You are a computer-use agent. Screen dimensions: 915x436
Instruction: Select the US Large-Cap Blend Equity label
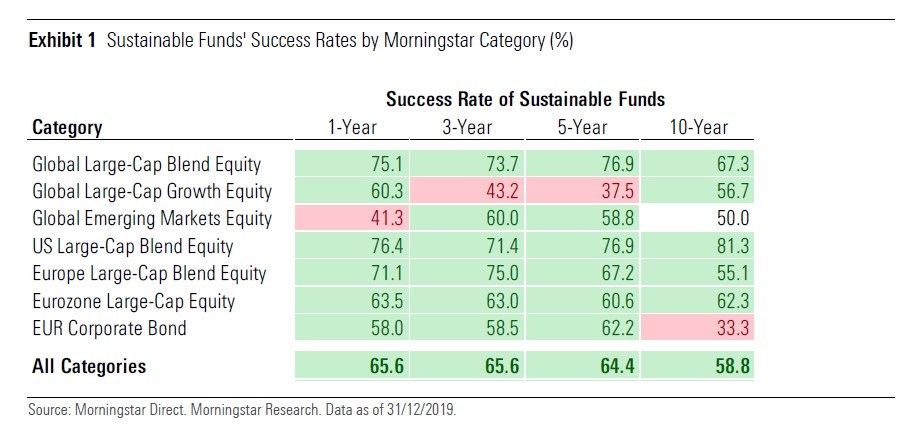coord(133,246)
